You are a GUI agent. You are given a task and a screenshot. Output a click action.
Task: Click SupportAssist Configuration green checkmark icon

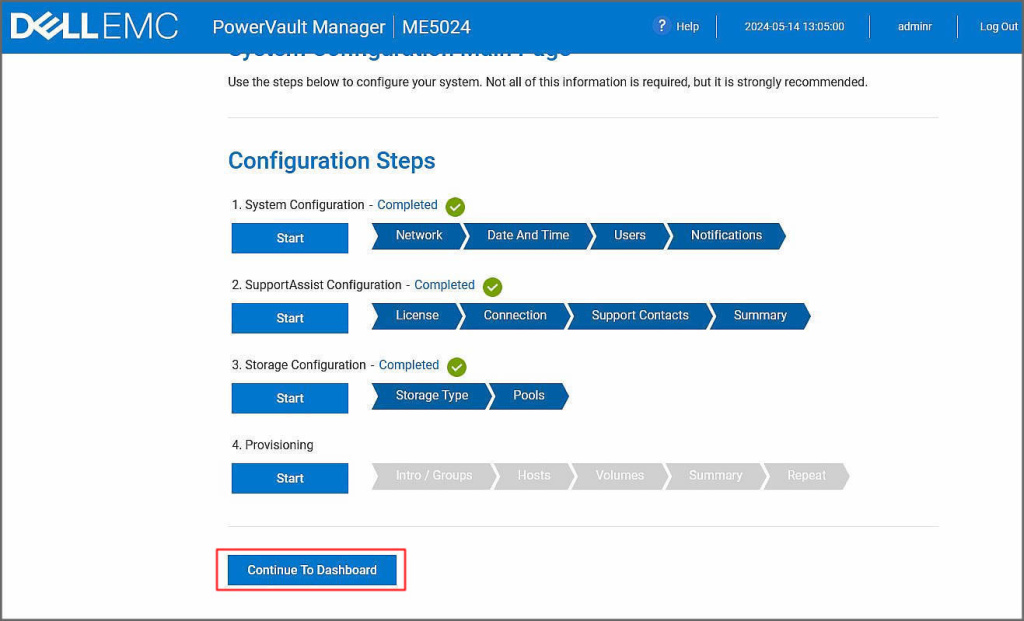point(492,287)
